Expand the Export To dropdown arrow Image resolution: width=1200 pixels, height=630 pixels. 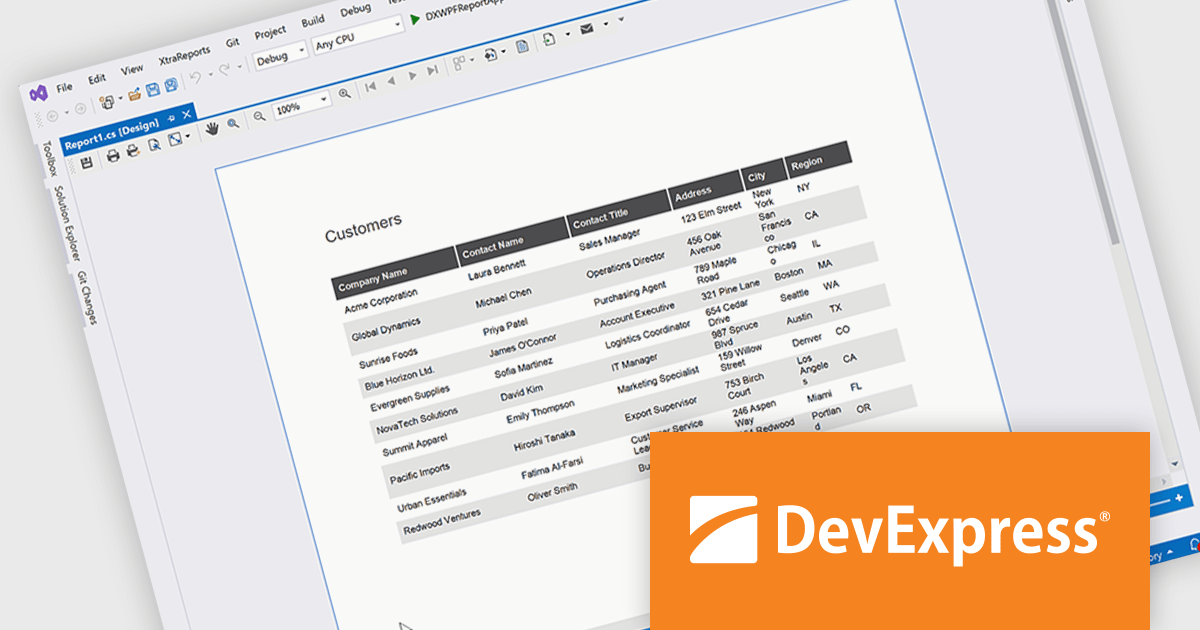pyautogui.click(x=567, y=33)
